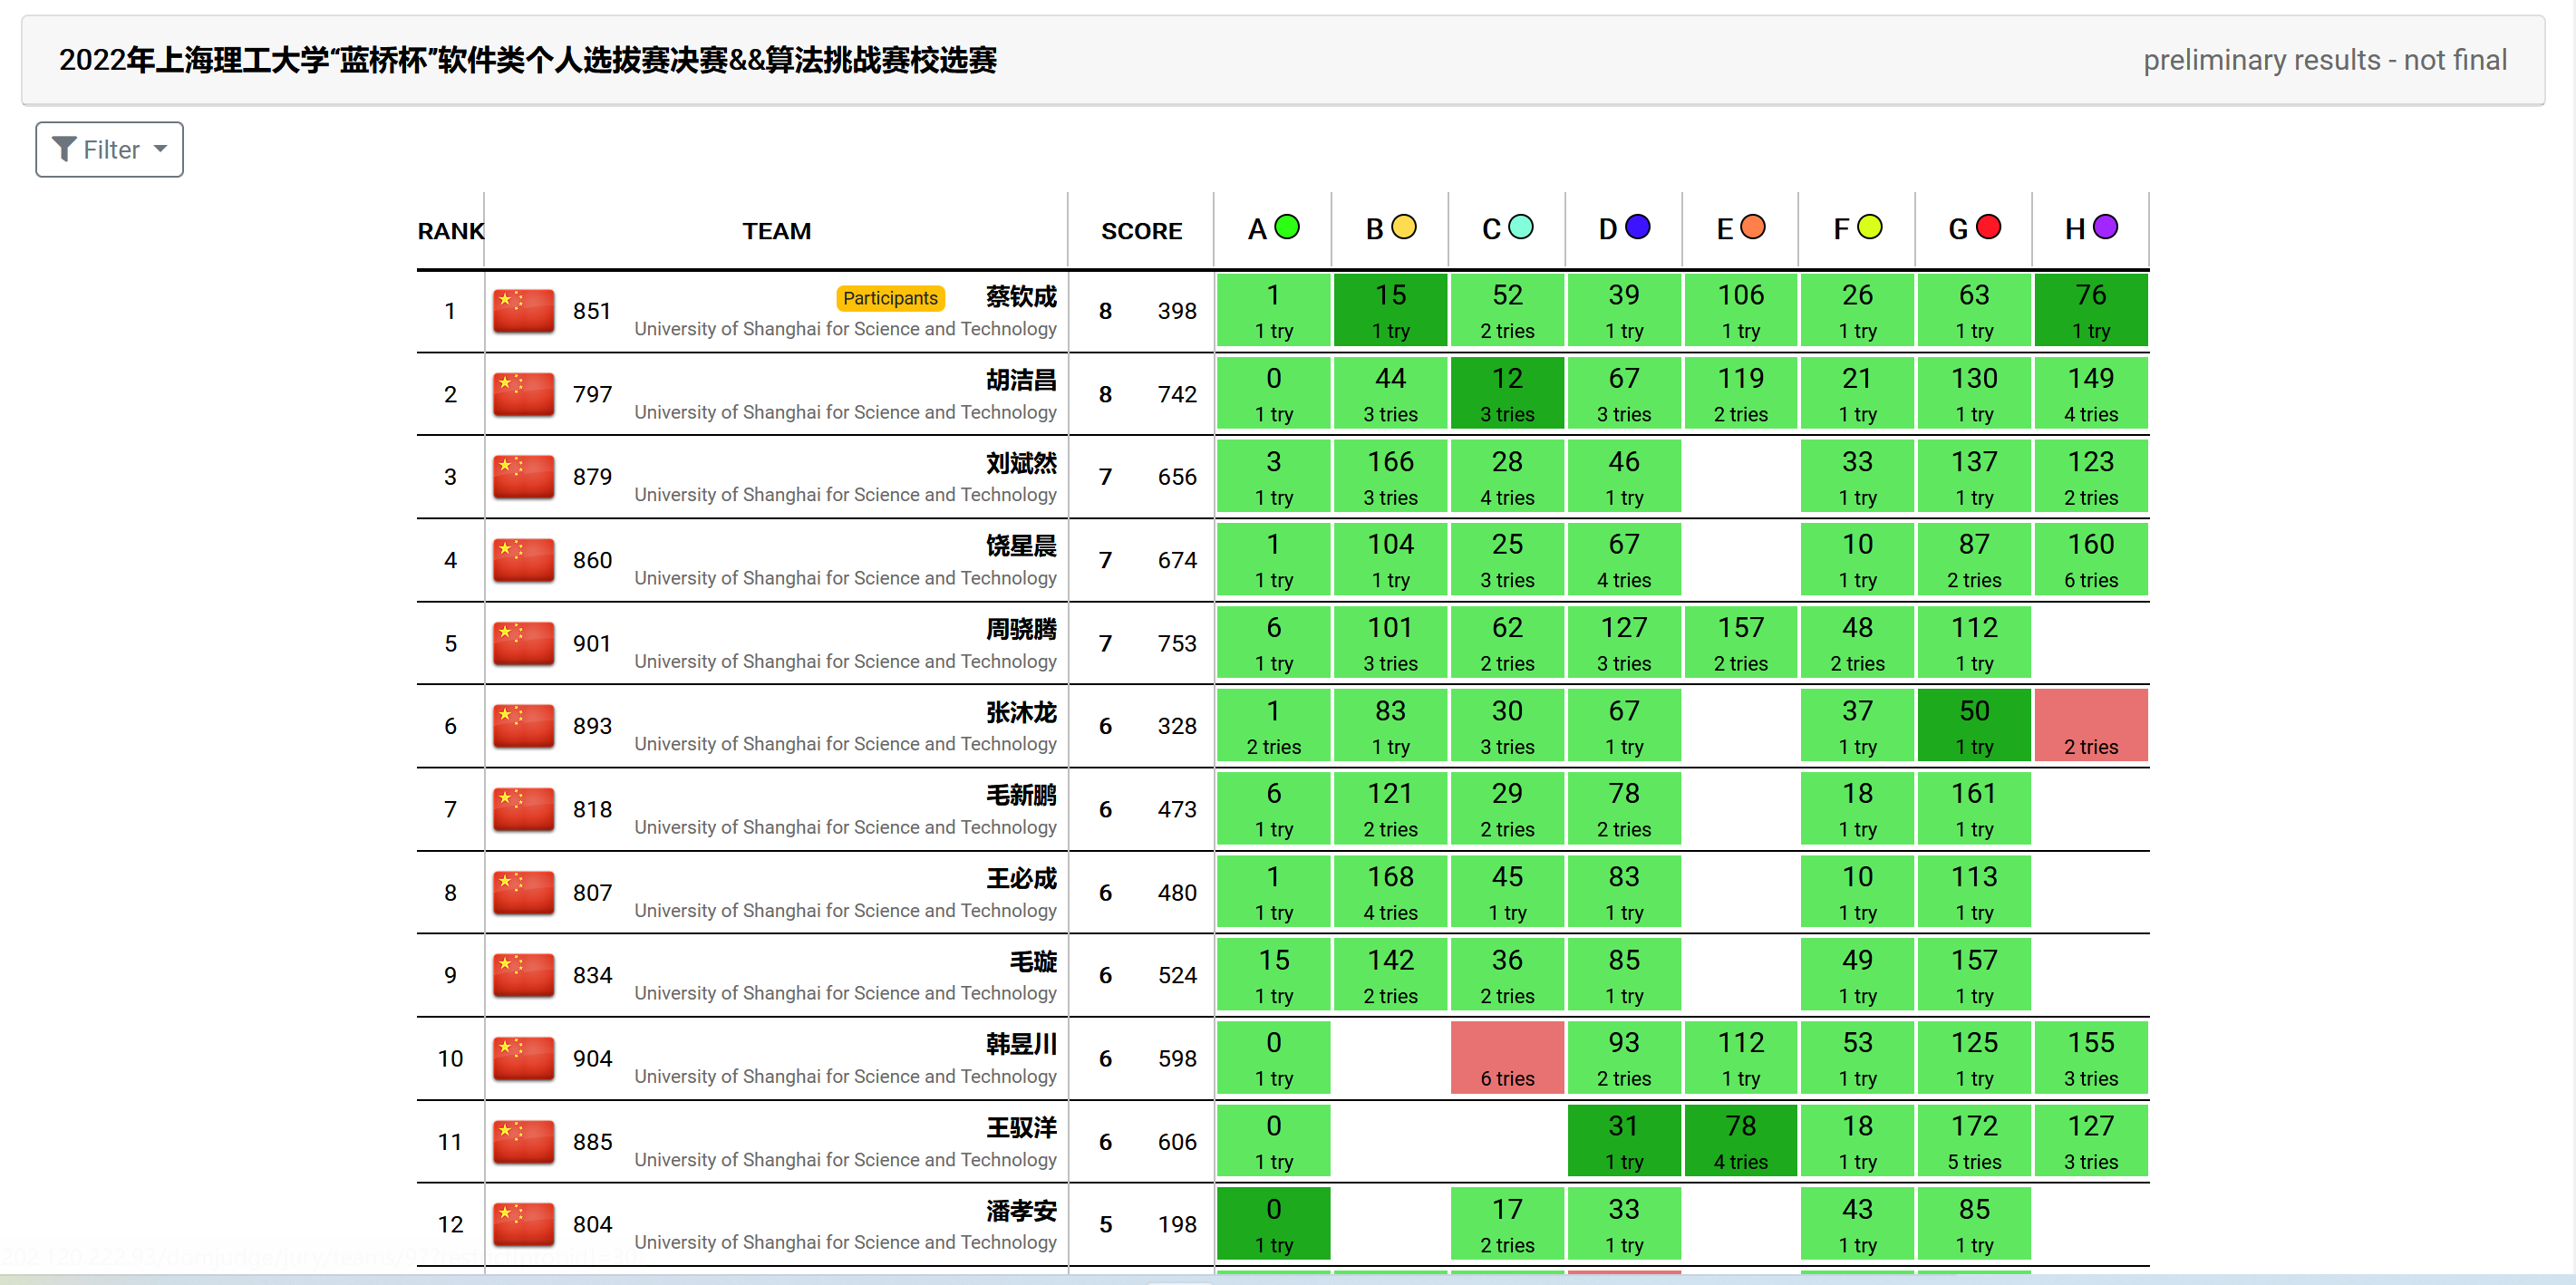Click red failed H cell of team 893
Screen dimensions: 2576x1285
pos(2090,726)
